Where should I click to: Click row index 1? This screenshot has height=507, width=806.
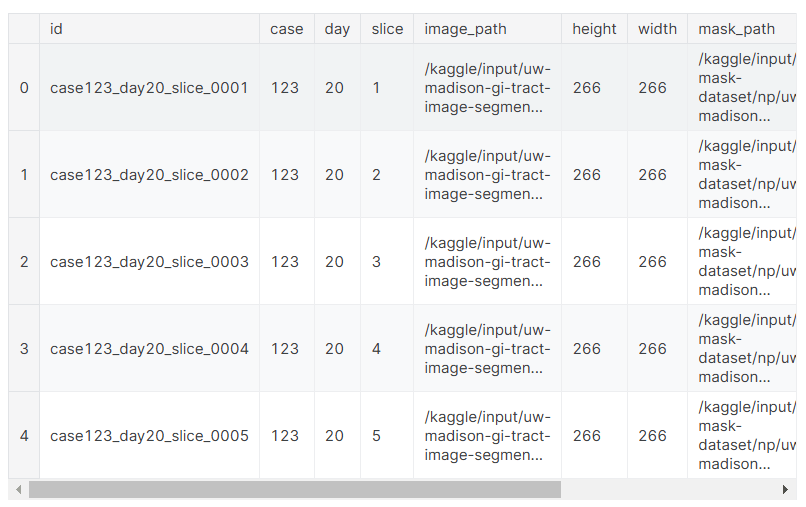coord(24,175)
